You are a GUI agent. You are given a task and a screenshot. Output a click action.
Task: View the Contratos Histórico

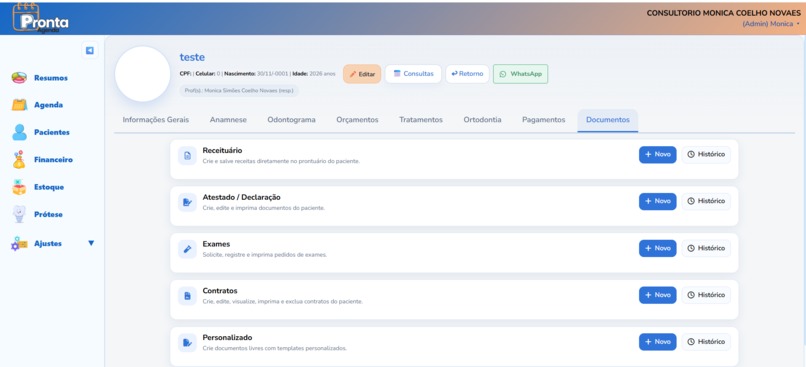point(706,295)
